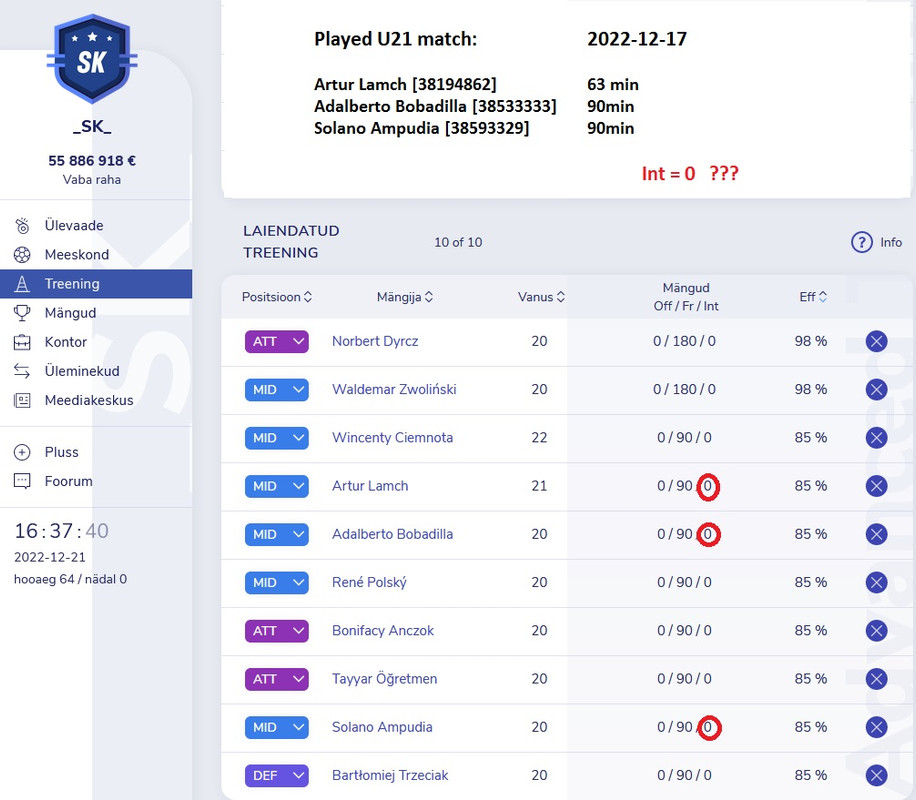The width and height of the screenshot is (916, 800).
Task: Open position dropdown for Waldemar Zwoliński
Action: point(276,390)
